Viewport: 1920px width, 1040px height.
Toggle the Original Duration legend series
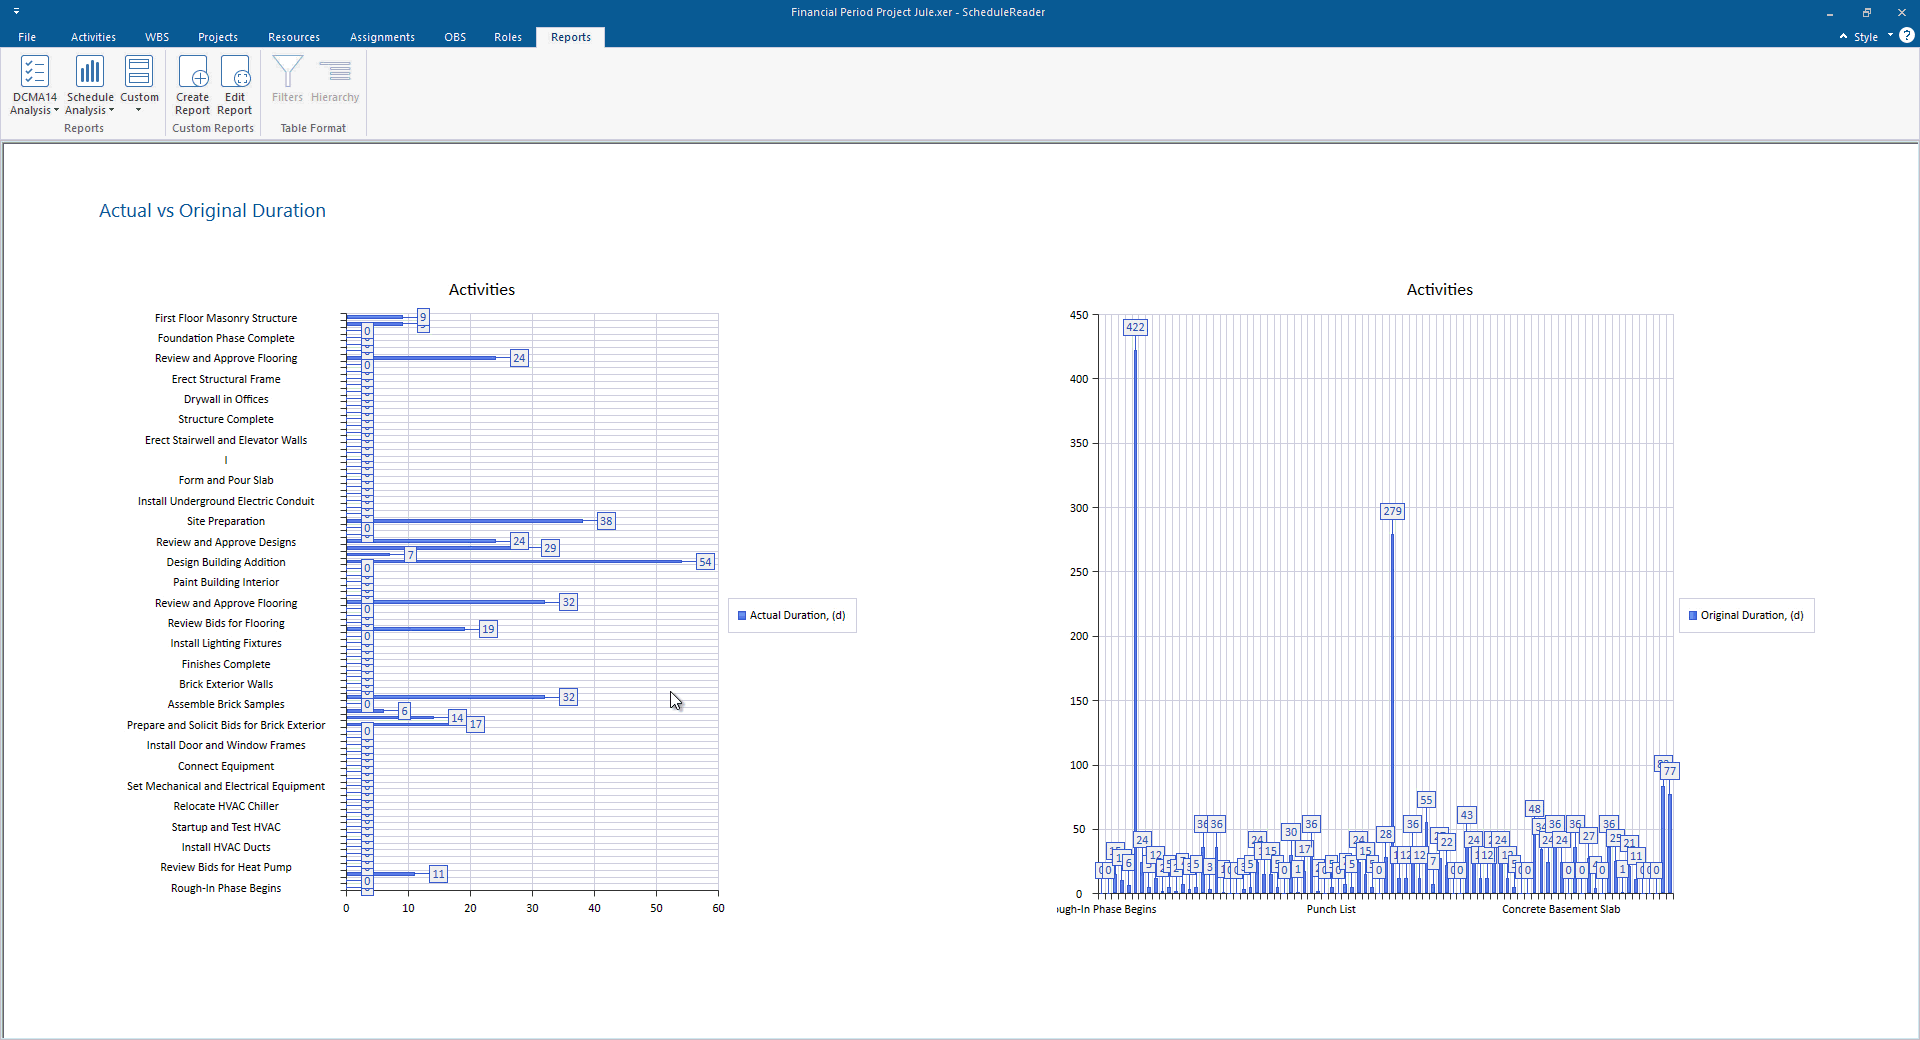tap(1746, 616)
